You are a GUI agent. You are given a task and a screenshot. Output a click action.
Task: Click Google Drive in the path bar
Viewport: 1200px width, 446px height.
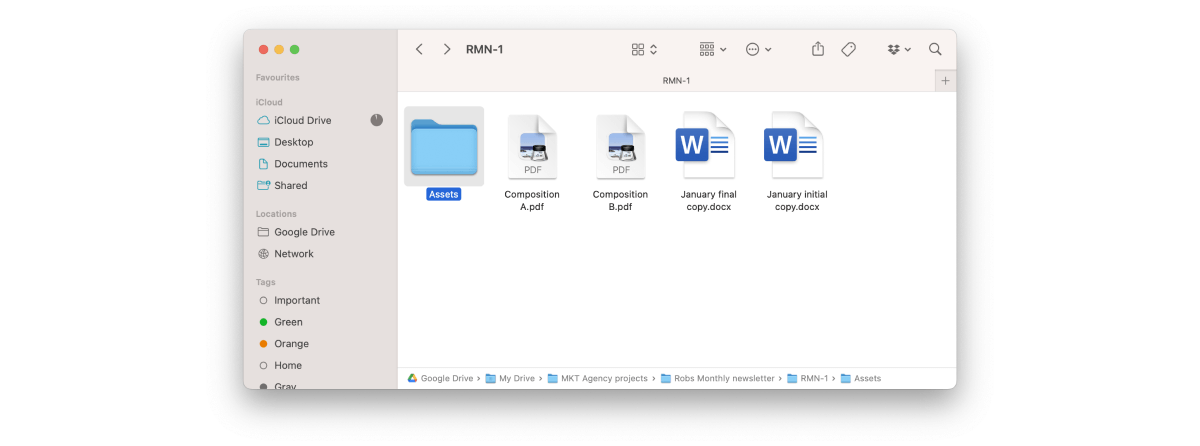coord(440,379)
